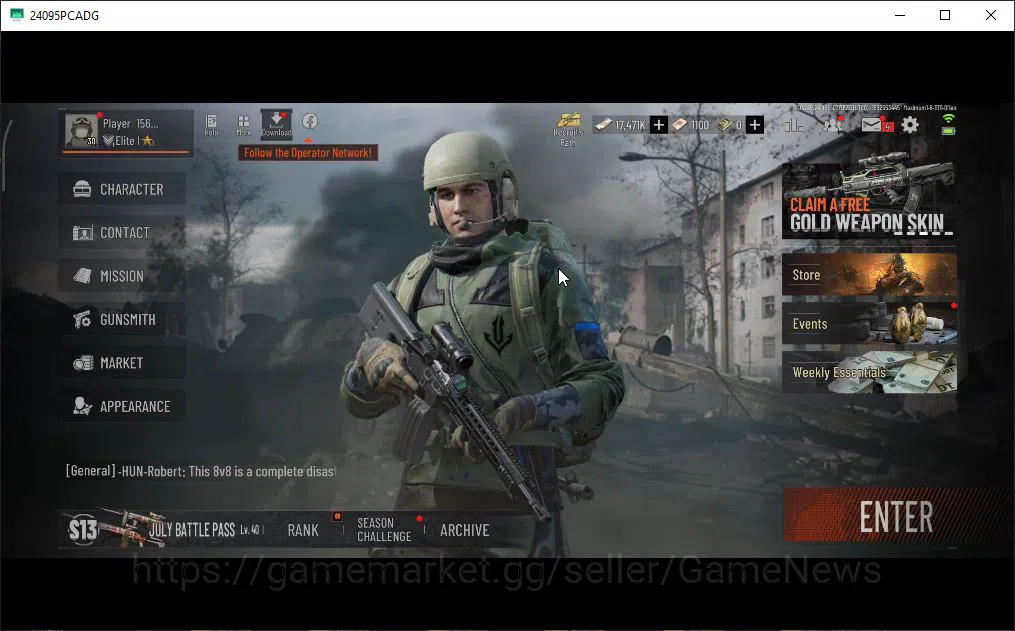
Task: Click the ENTER button
Action: coord(897,516)
